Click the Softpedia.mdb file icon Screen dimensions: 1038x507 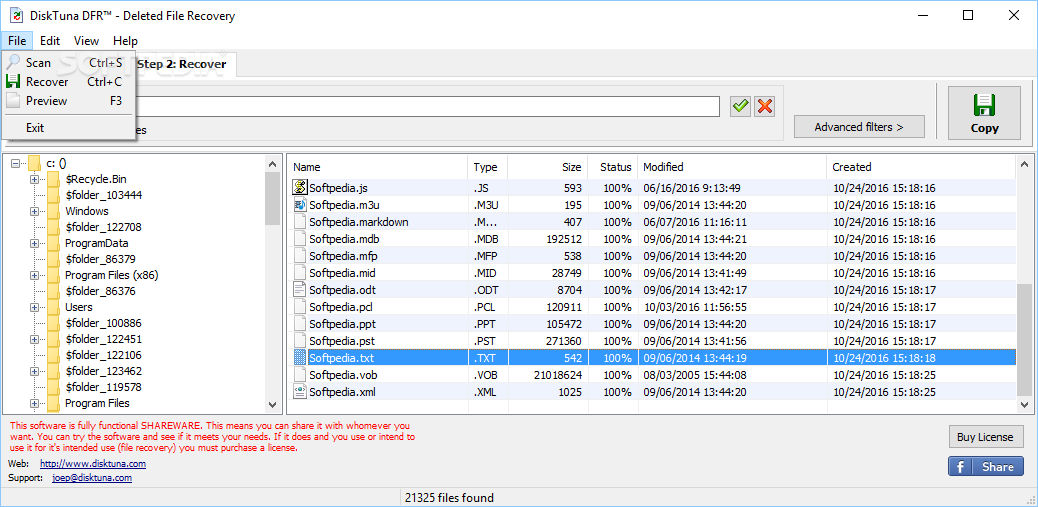pos(300,239)
